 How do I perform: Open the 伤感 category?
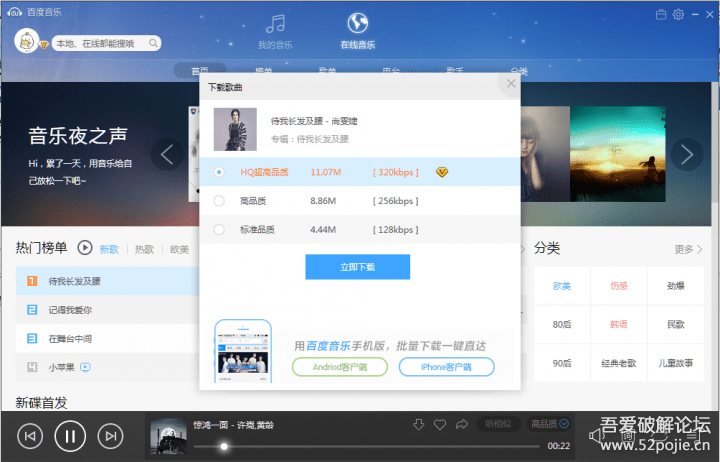tap(619, 286)
